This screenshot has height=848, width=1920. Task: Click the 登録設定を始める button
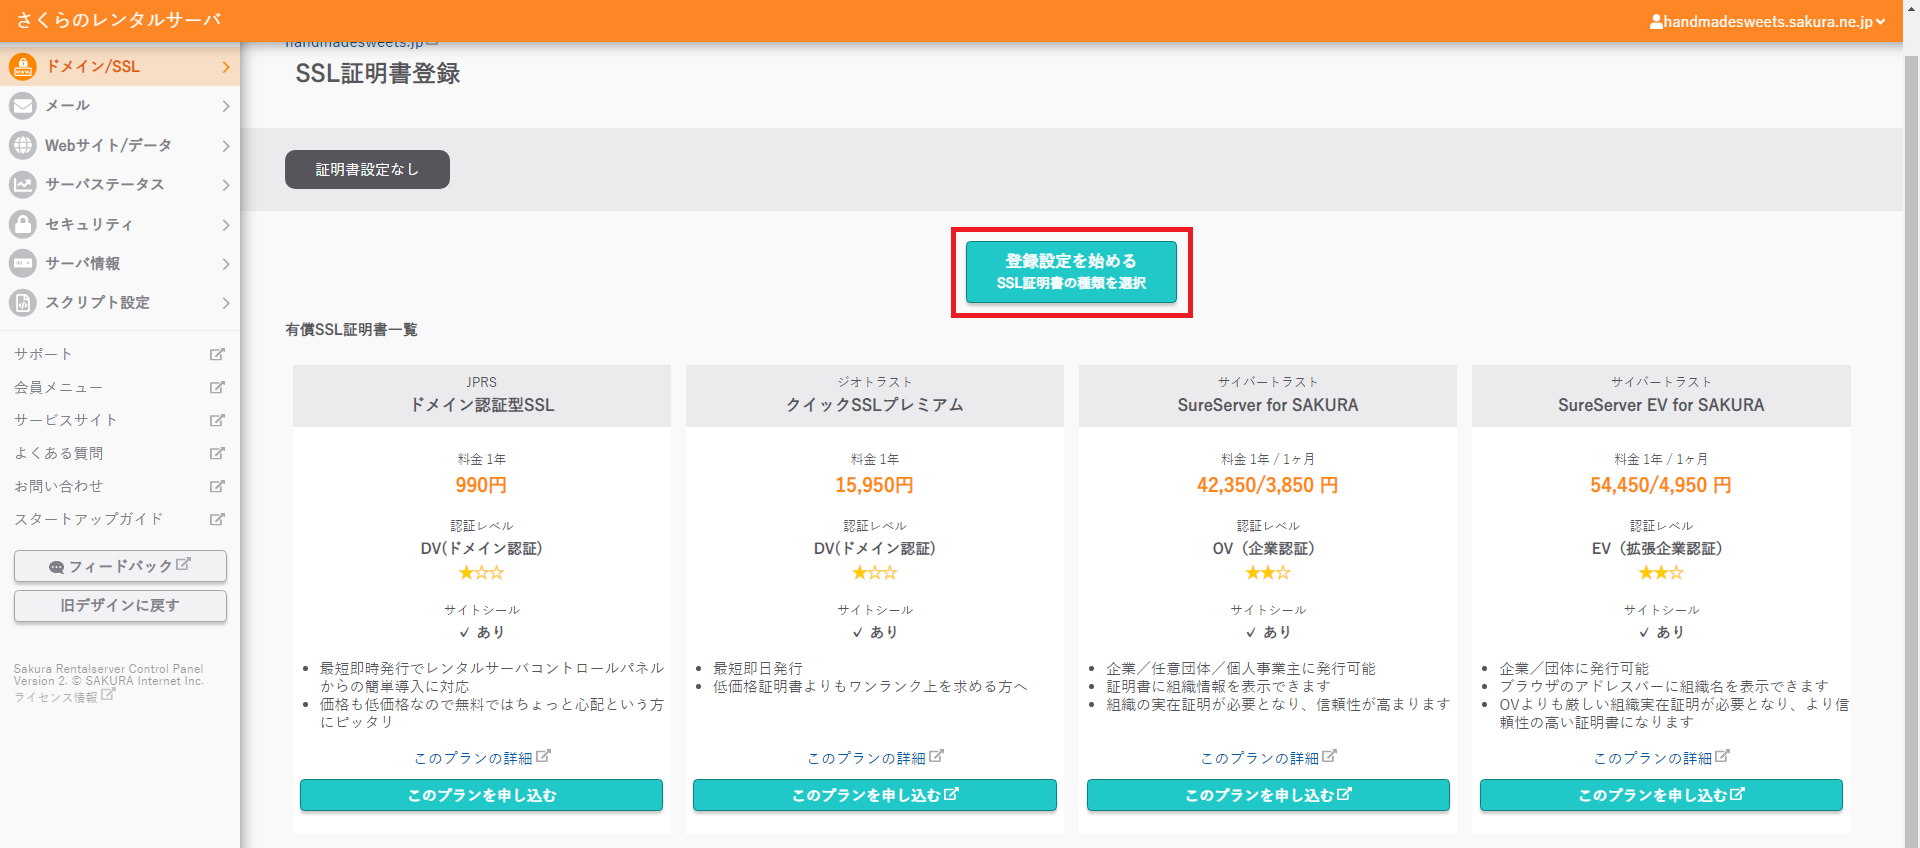pyautogui.click(x=1071, y=272)
